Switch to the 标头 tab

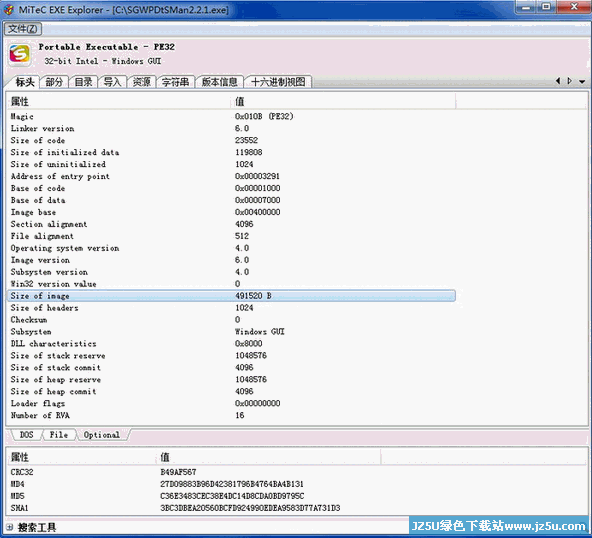click(25, 82)
